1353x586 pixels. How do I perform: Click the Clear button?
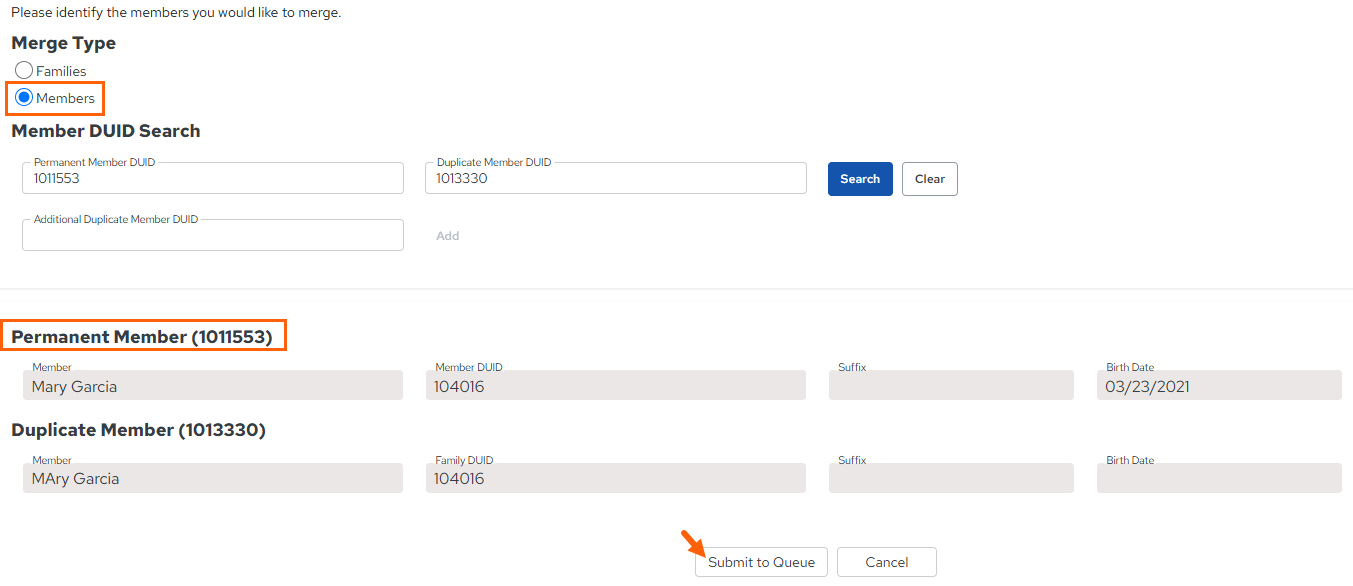pos(930,179)
